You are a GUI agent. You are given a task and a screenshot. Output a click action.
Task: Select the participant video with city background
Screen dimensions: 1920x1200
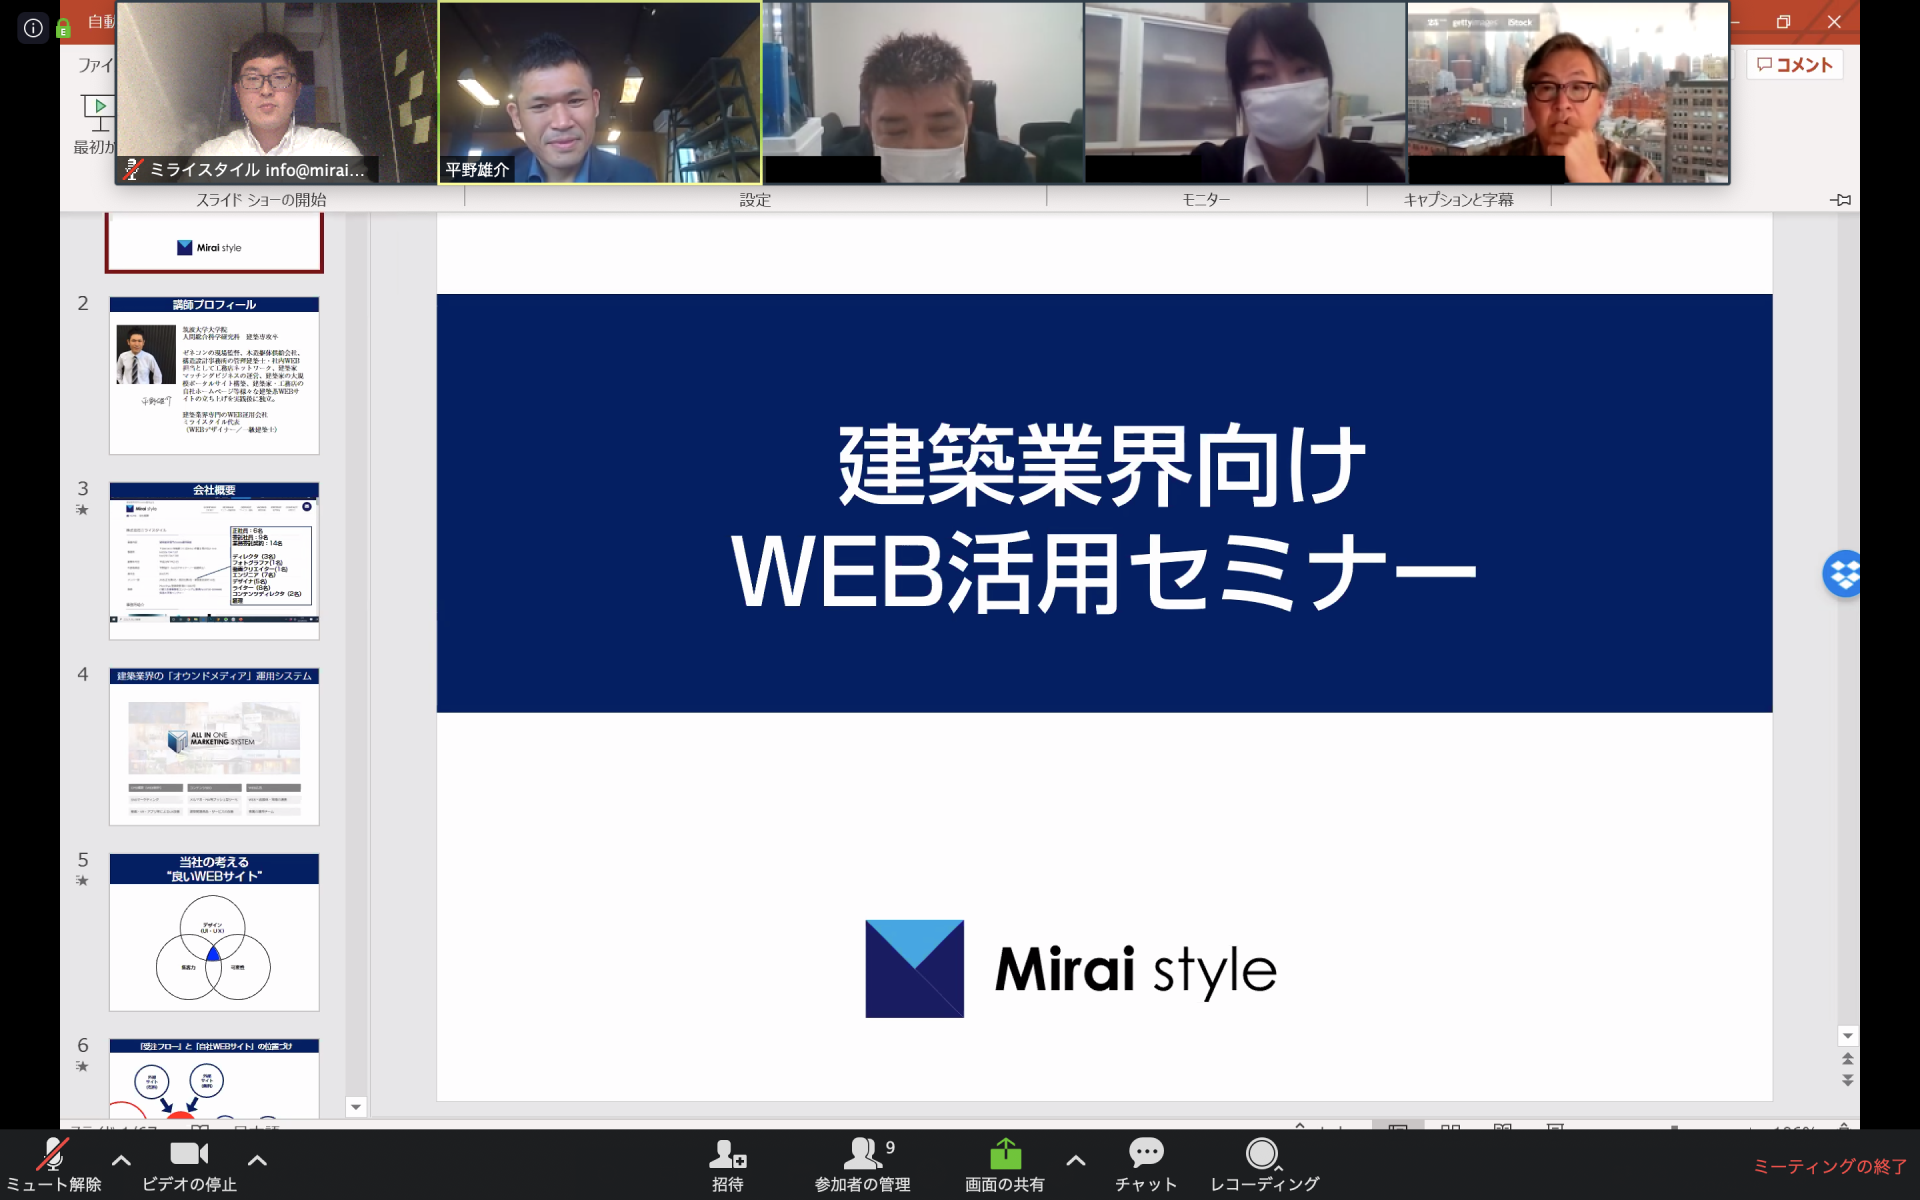[1568, 93]
